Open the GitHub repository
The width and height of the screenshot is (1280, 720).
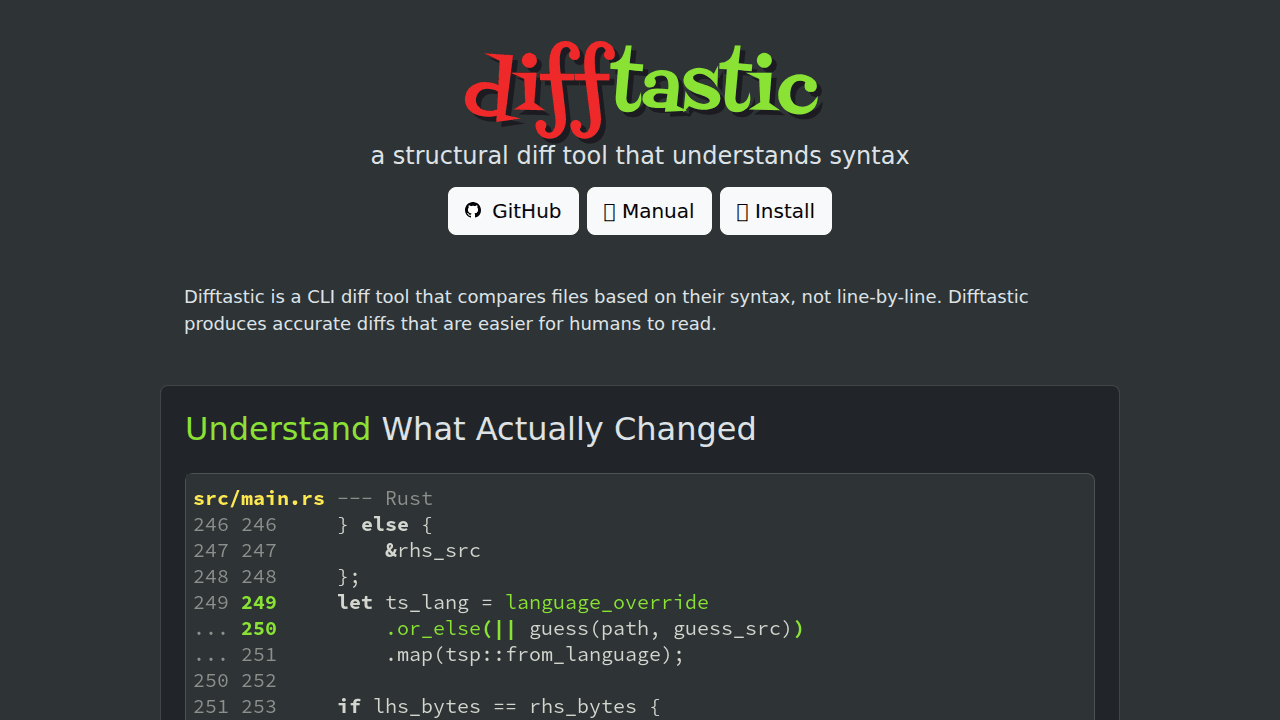point(513,210)
